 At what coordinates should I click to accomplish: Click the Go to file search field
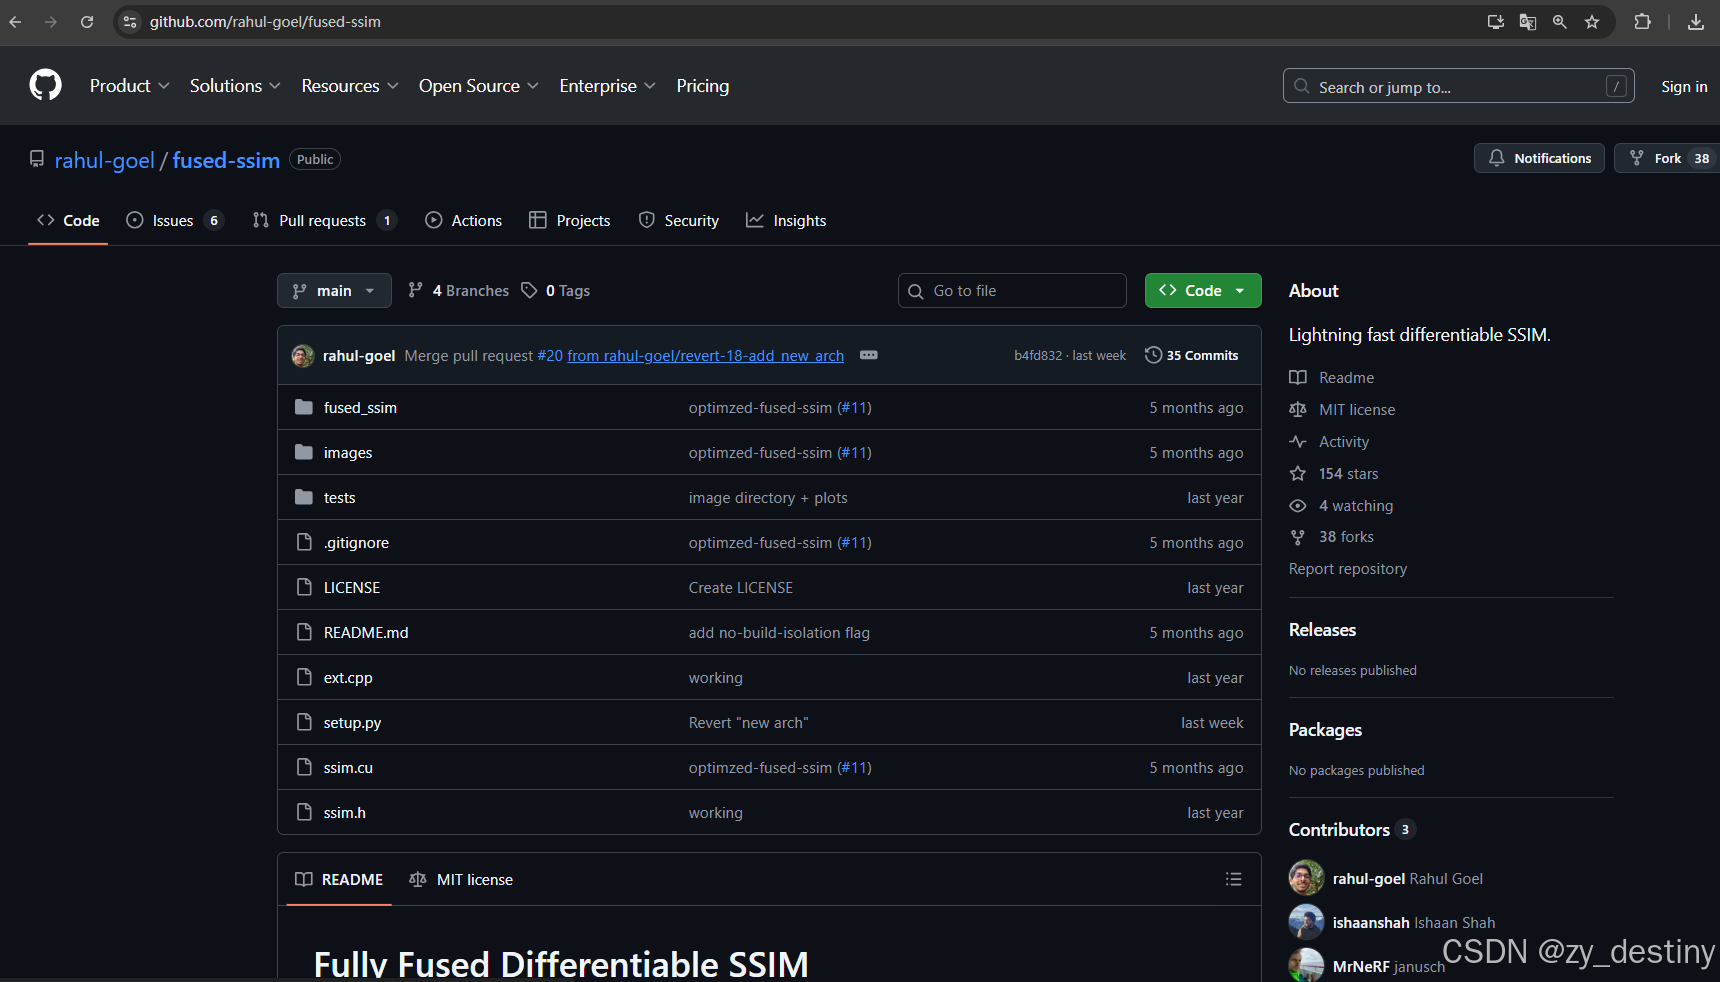1012,290
